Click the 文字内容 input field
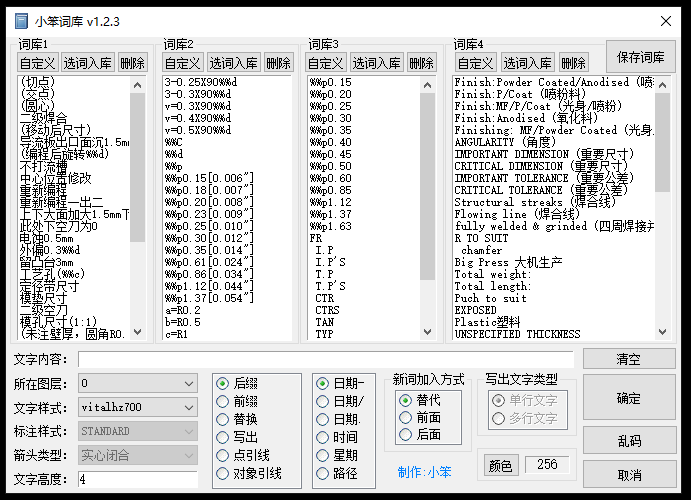This screenshot has width=691, height=500. point(325,359)
